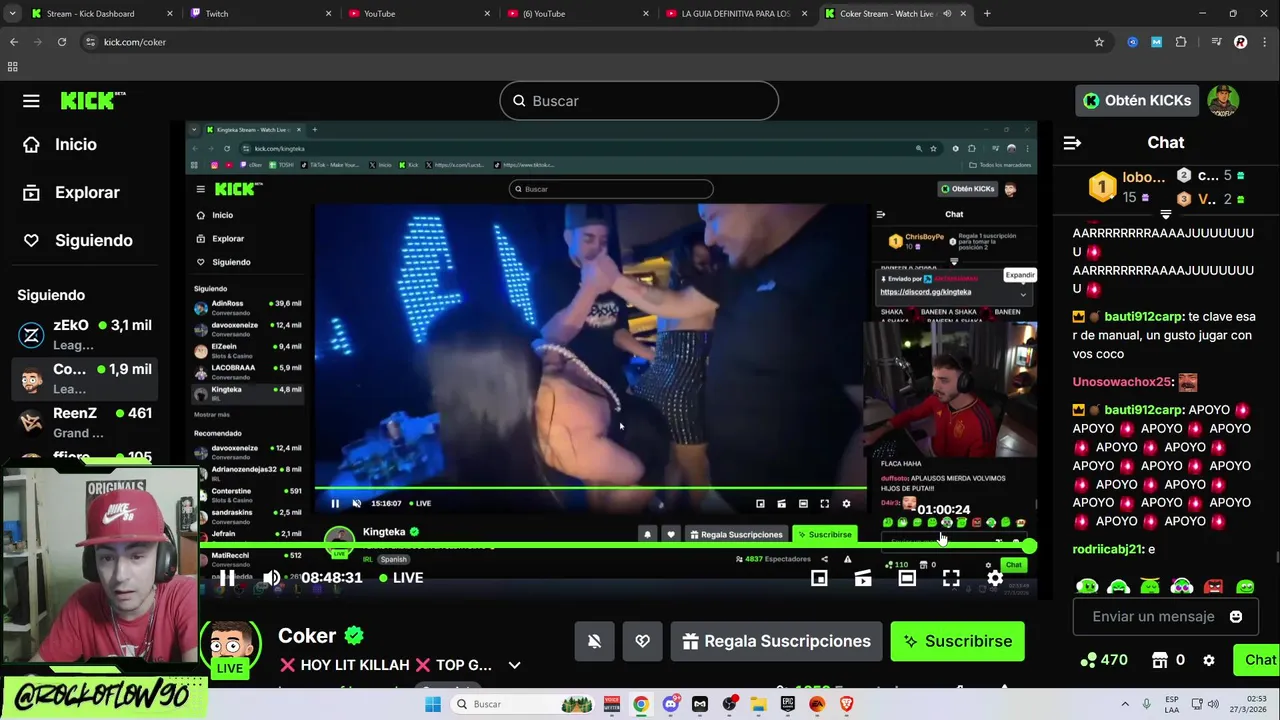Switch to LA GUIA DEFINITIVA tab
1280x720 pixels.
click(735, 14)
